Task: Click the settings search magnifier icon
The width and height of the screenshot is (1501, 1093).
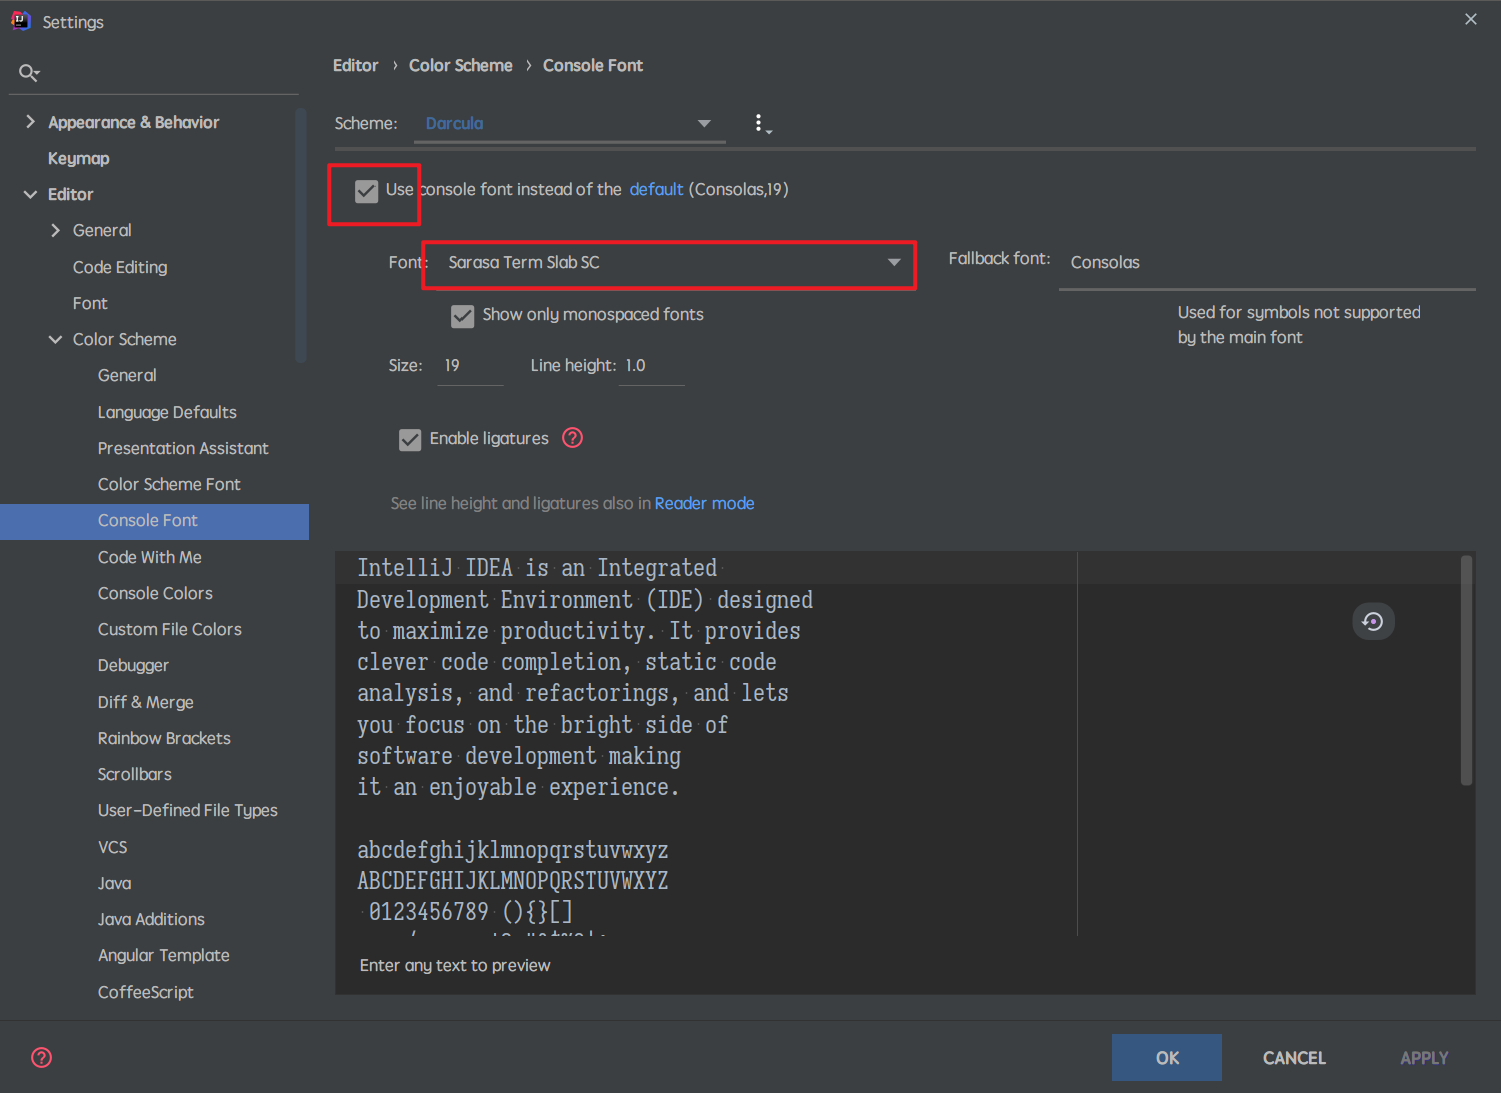Action: 29,72
